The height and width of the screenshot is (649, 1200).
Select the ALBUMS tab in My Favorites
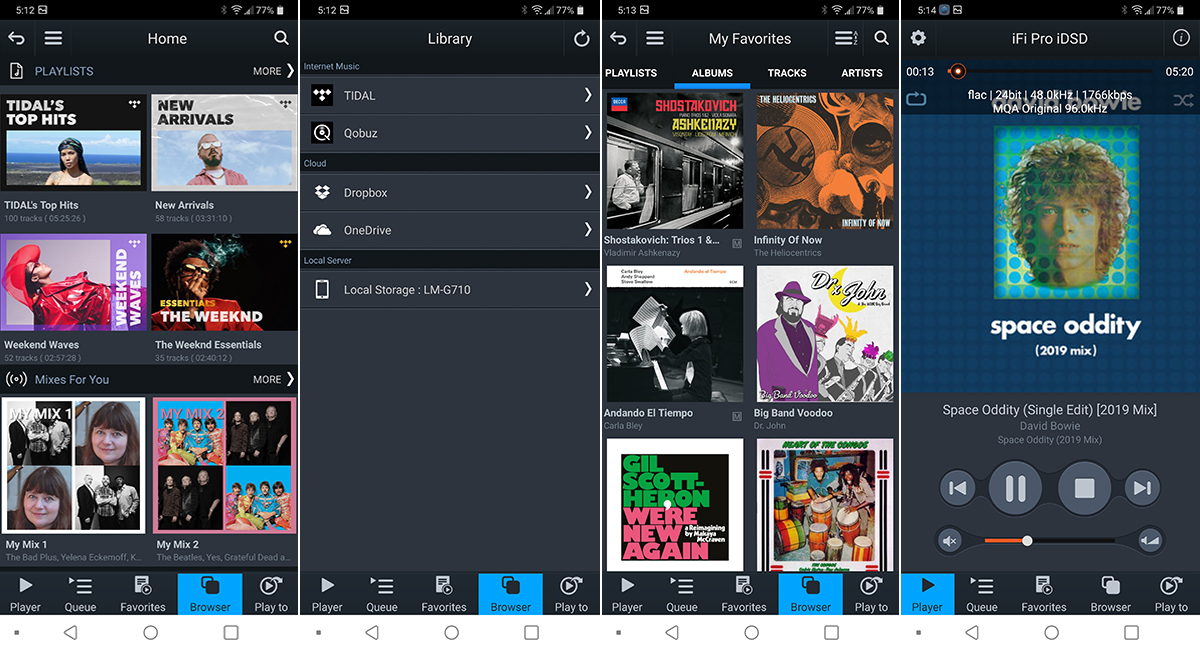712,73
